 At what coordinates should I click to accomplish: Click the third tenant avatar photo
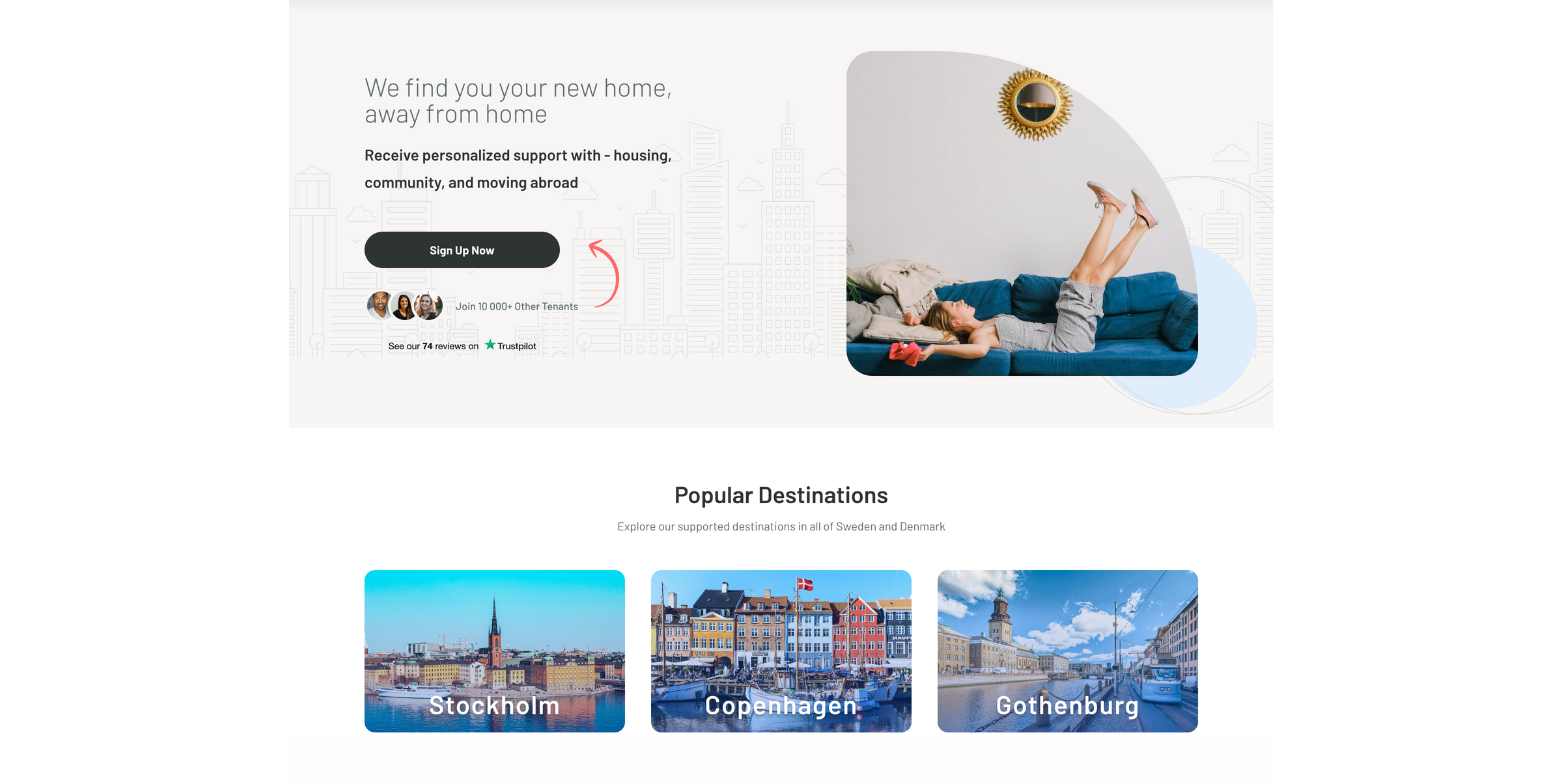[429, 306]
